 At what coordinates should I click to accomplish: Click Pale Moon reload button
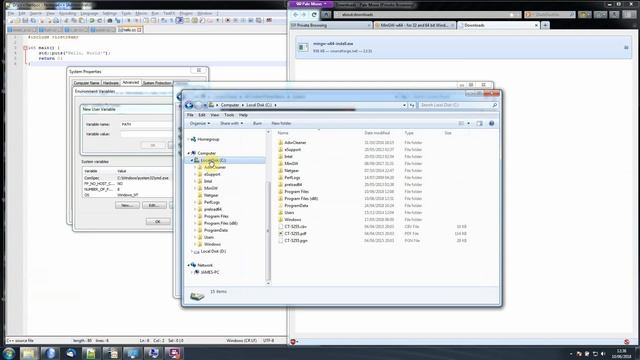(x=314, y=14)
